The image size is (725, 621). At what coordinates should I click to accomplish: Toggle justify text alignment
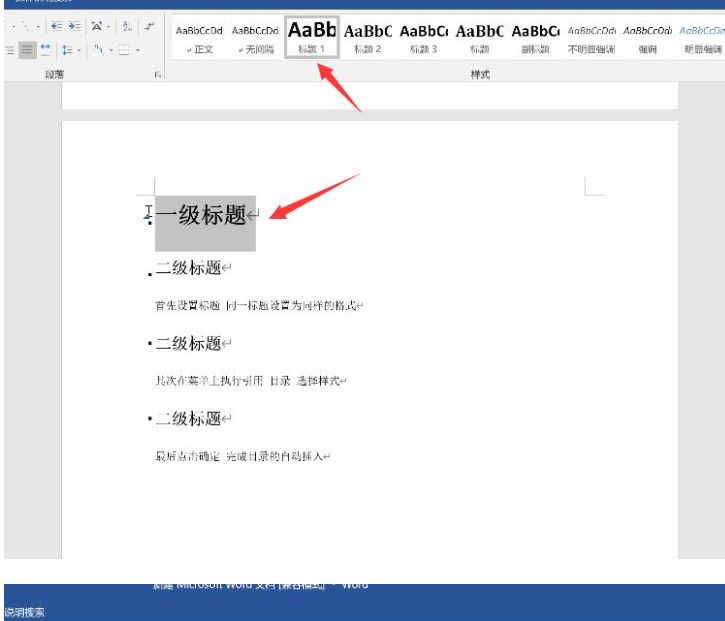click(27, 50)
